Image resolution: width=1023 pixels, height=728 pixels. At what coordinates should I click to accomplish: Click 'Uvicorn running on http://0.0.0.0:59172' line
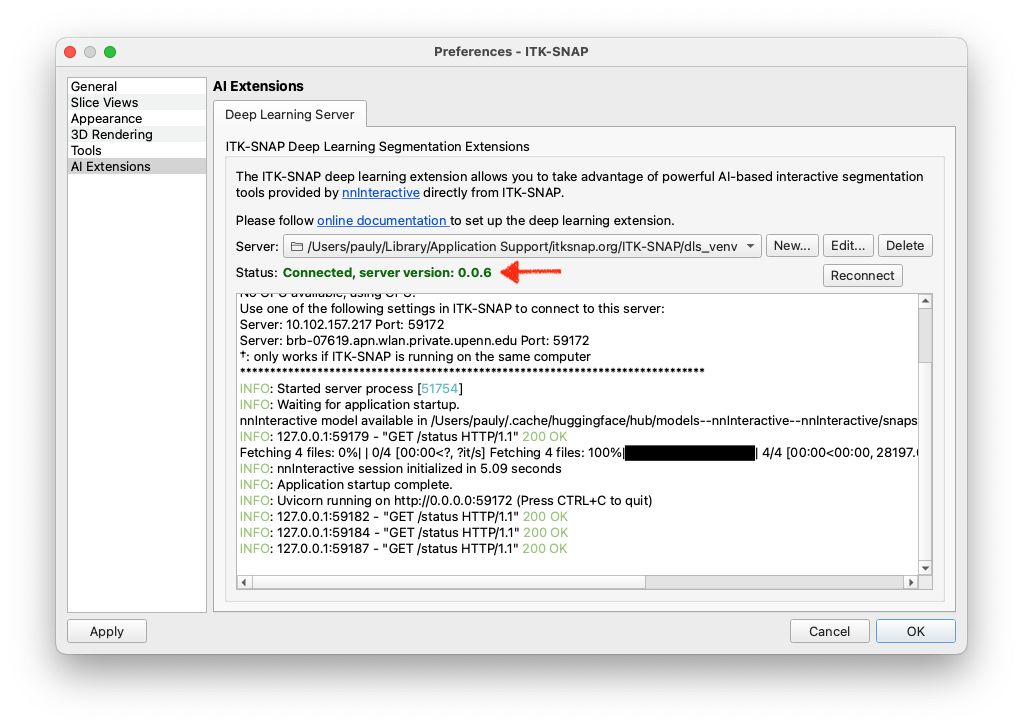[x=446, y=501]
